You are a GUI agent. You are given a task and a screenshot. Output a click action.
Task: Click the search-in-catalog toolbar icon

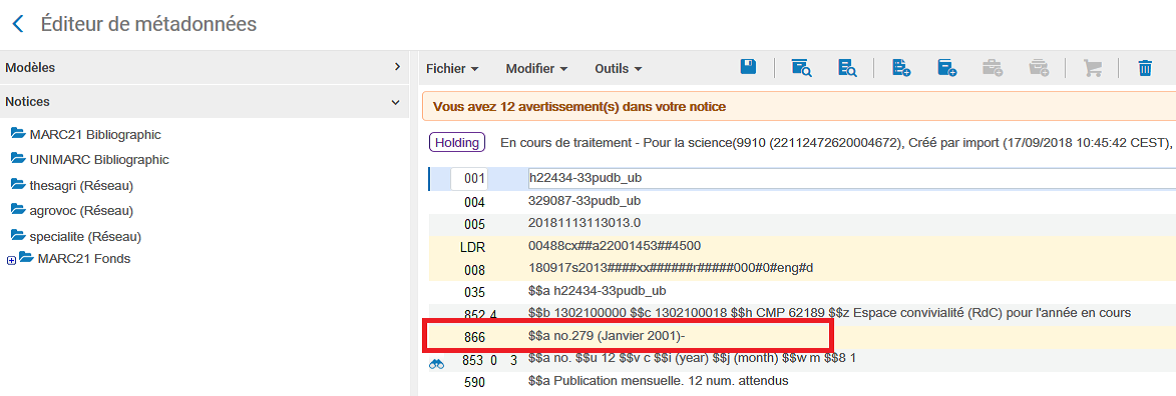801,68
